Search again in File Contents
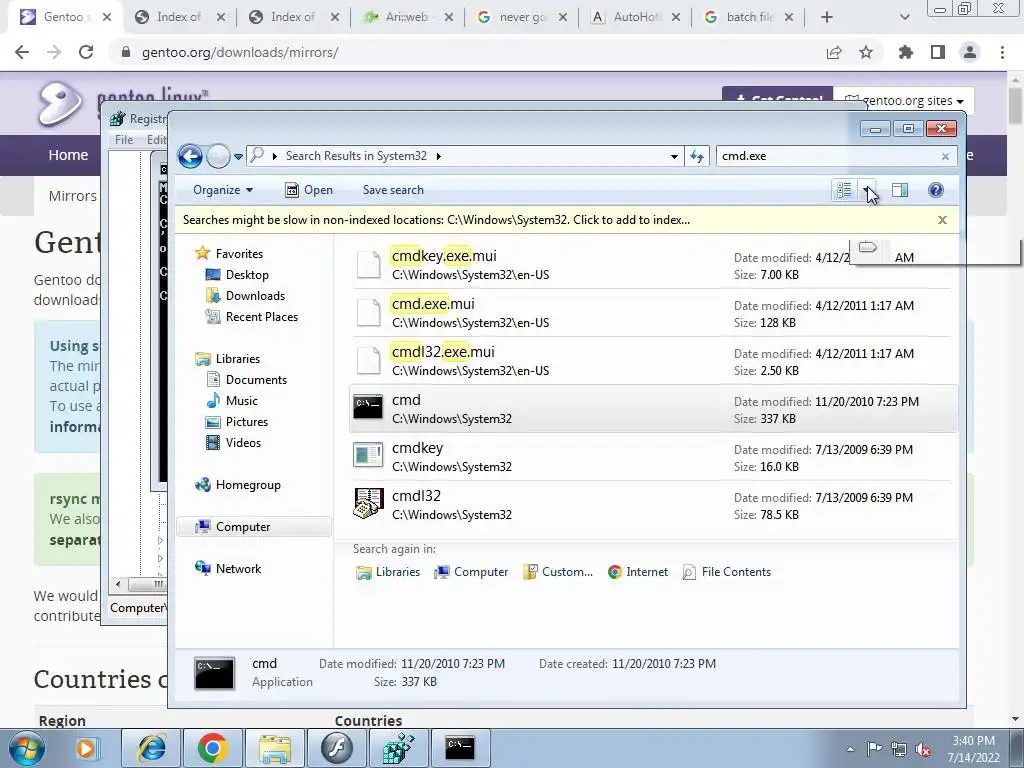The height and width of the screenshot is (768, 1024). pyautogui.click(x=726, y=572)
